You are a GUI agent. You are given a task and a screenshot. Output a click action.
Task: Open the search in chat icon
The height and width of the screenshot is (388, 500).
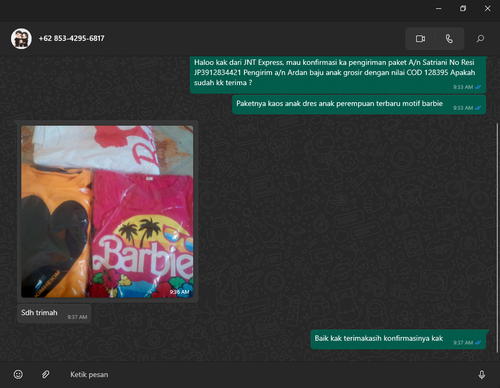tap(480, 39)
